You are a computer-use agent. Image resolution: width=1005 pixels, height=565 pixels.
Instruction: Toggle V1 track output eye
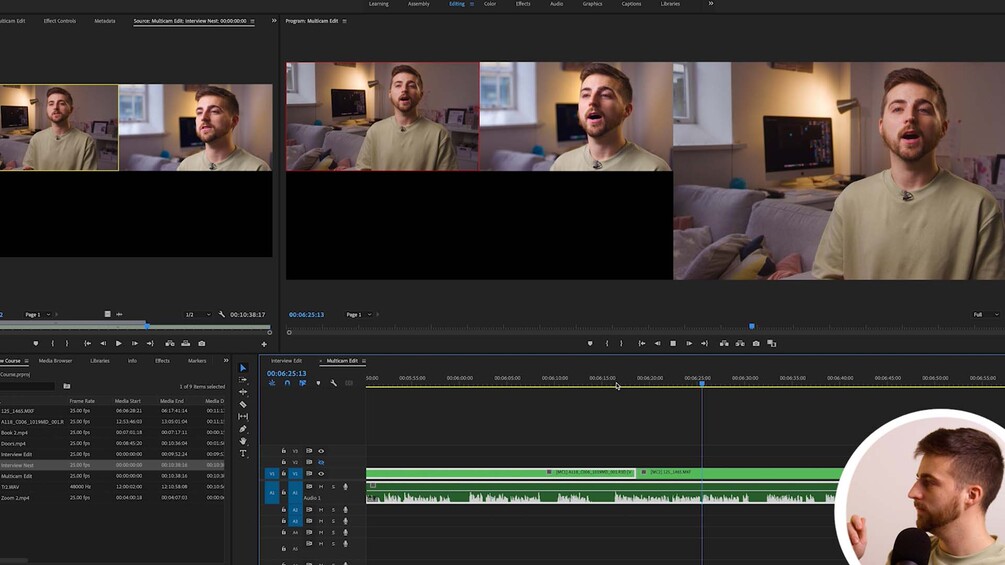point(321,473)
